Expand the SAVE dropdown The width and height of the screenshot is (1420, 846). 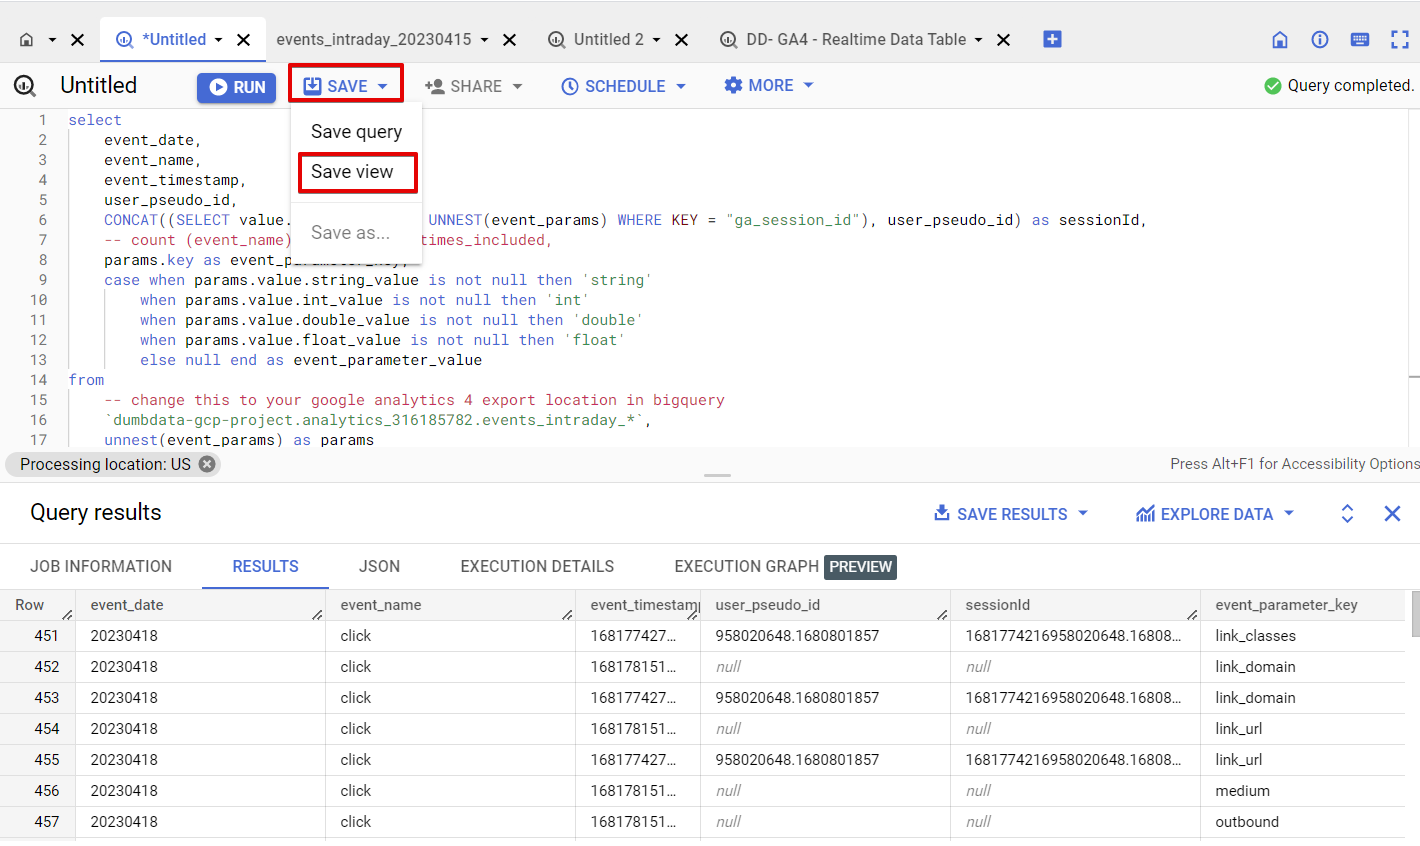tap(346, 86)
